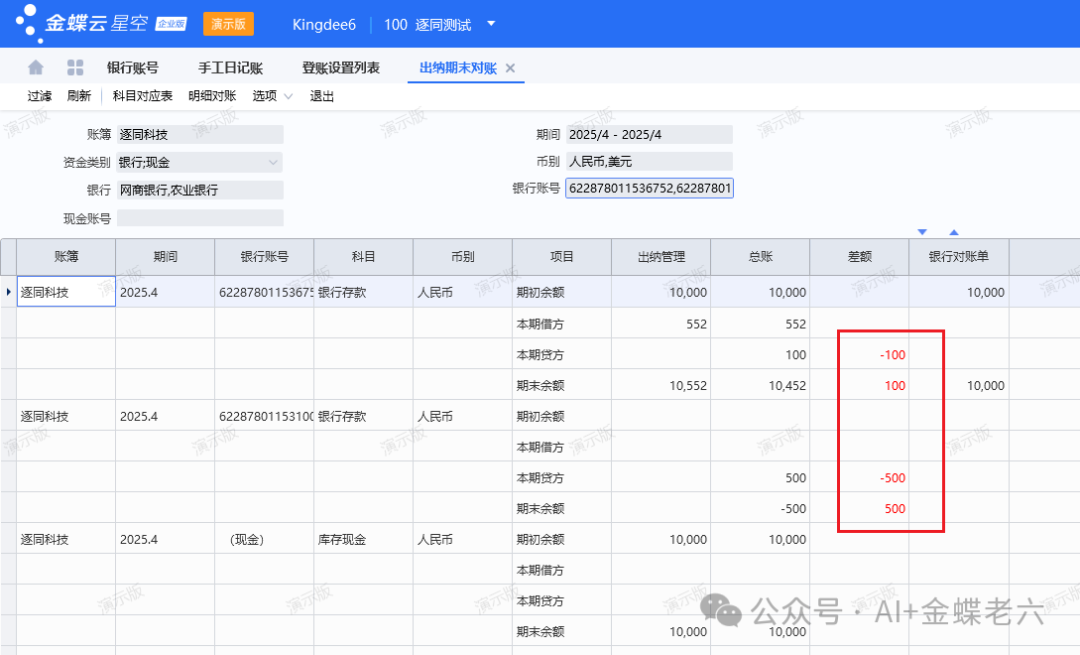Expand the 100 逐同测试 organization dropdown

tap(490, 24)
